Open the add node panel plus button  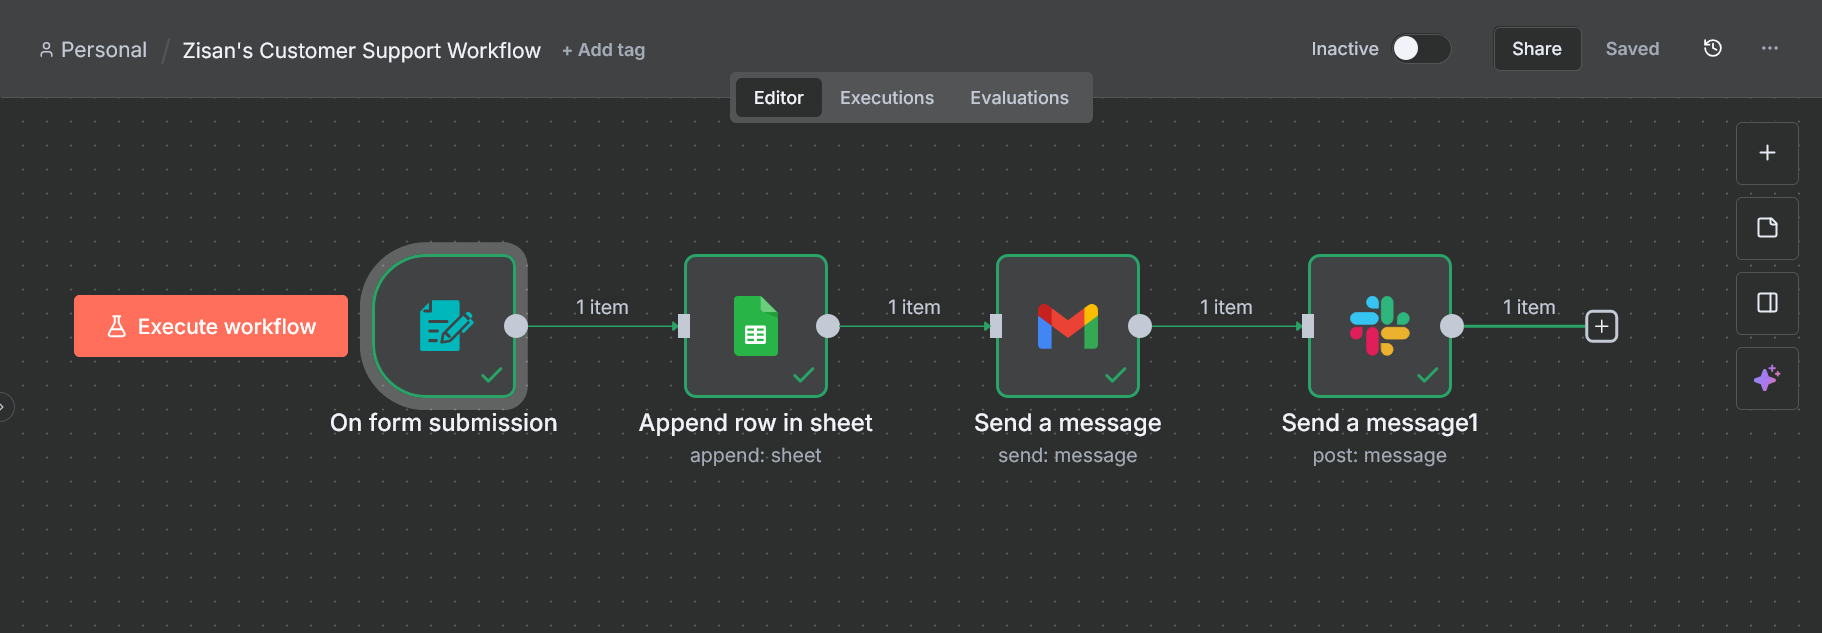point(1767,153)
